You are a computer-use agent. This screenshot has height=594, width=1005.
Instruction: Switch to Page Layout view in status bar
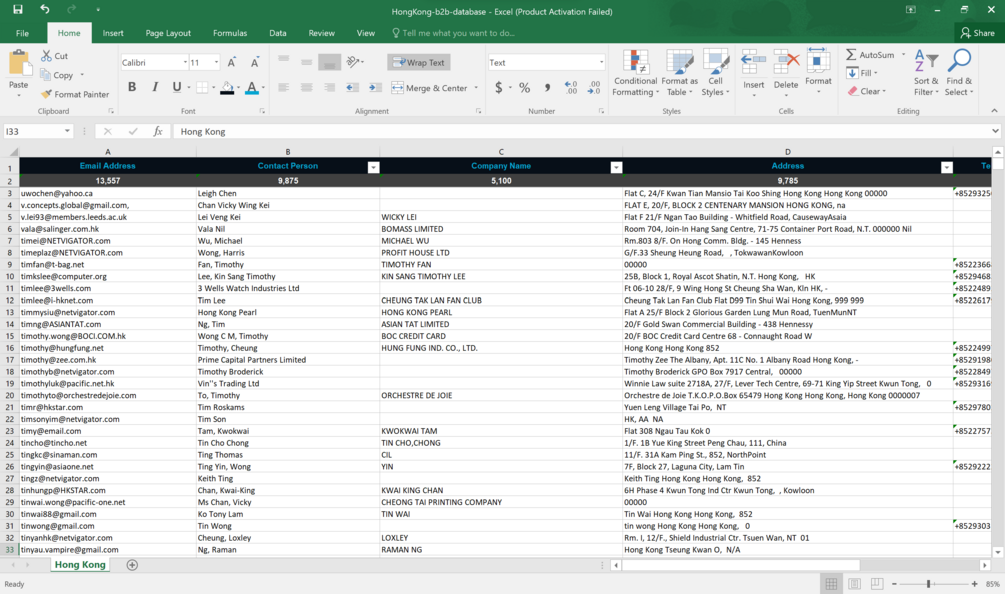pyautogui.click(x=854, y=584)
